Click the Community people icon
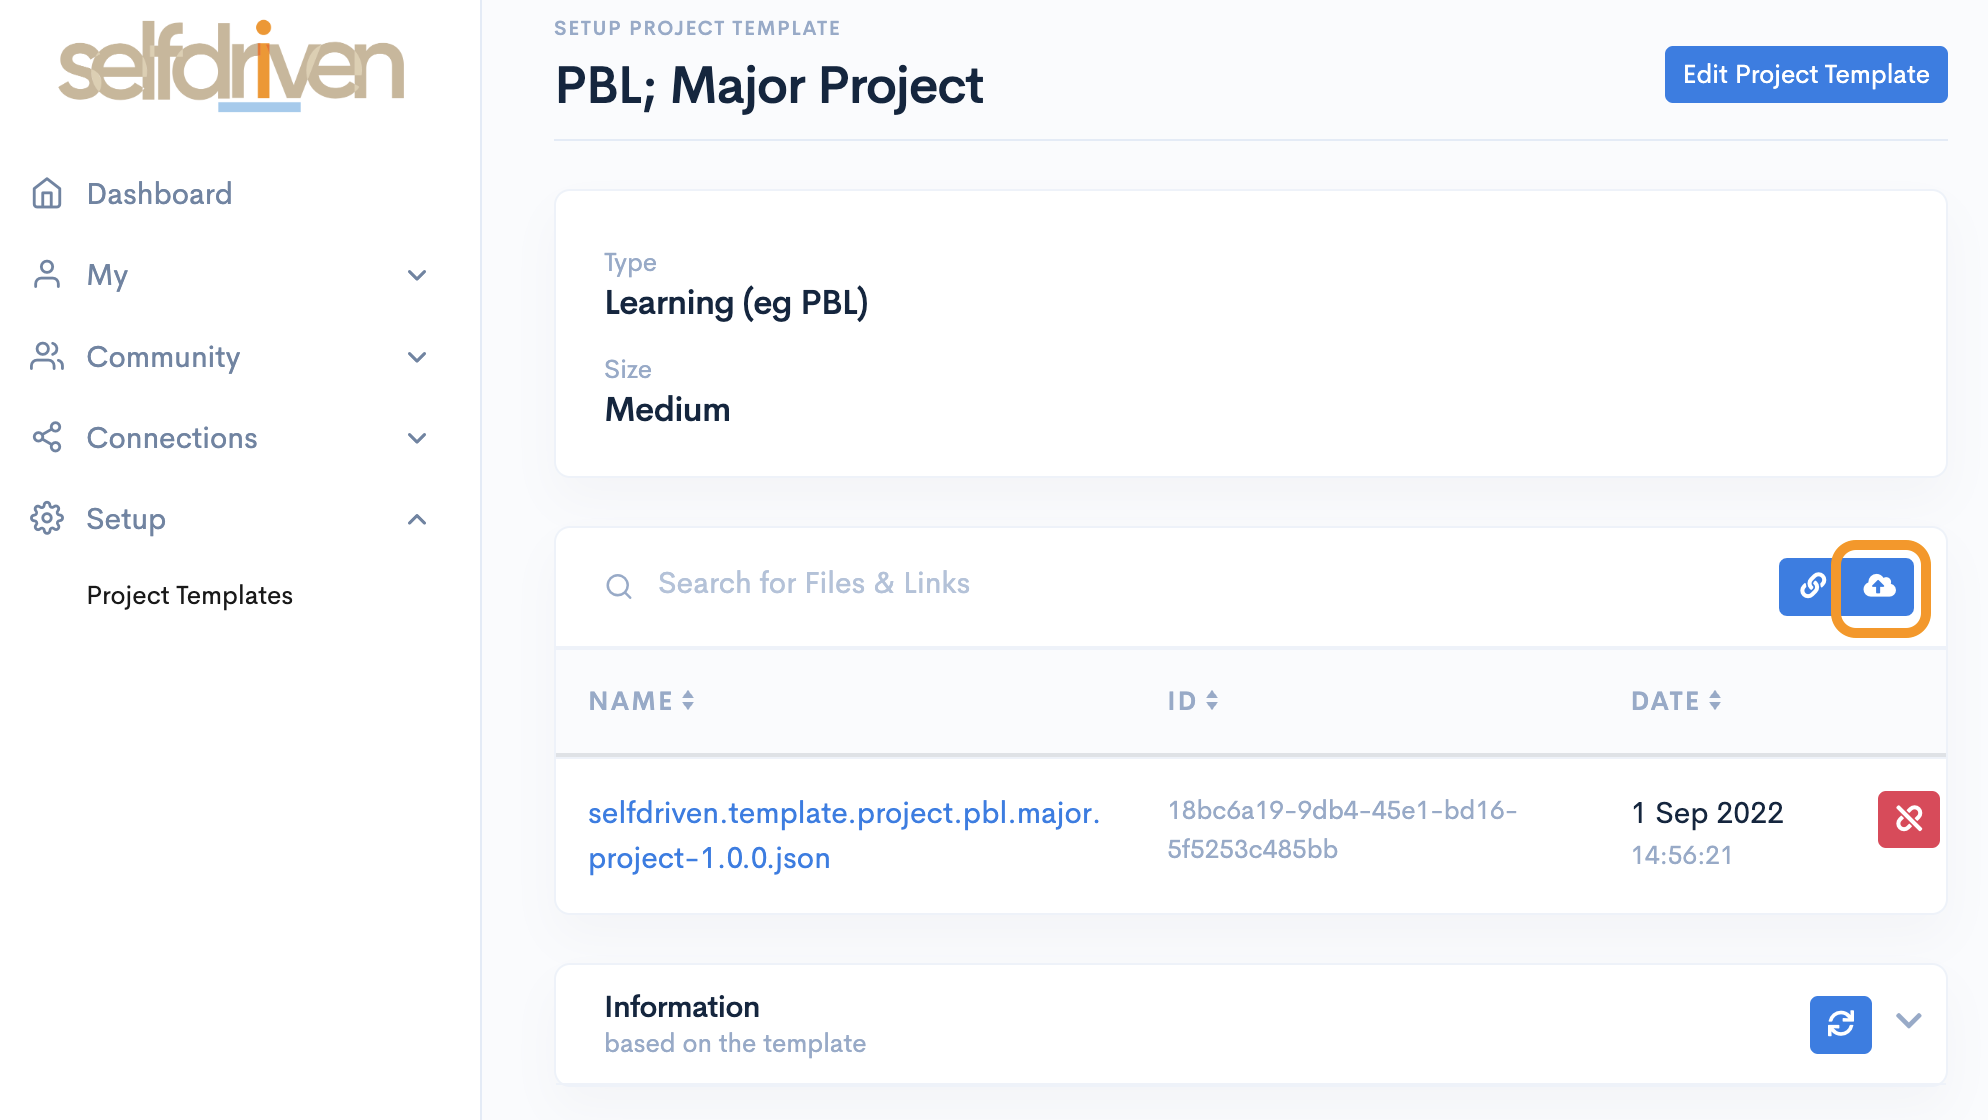Viewport: 1988px width, 1120px height. (x=47, y=356)
